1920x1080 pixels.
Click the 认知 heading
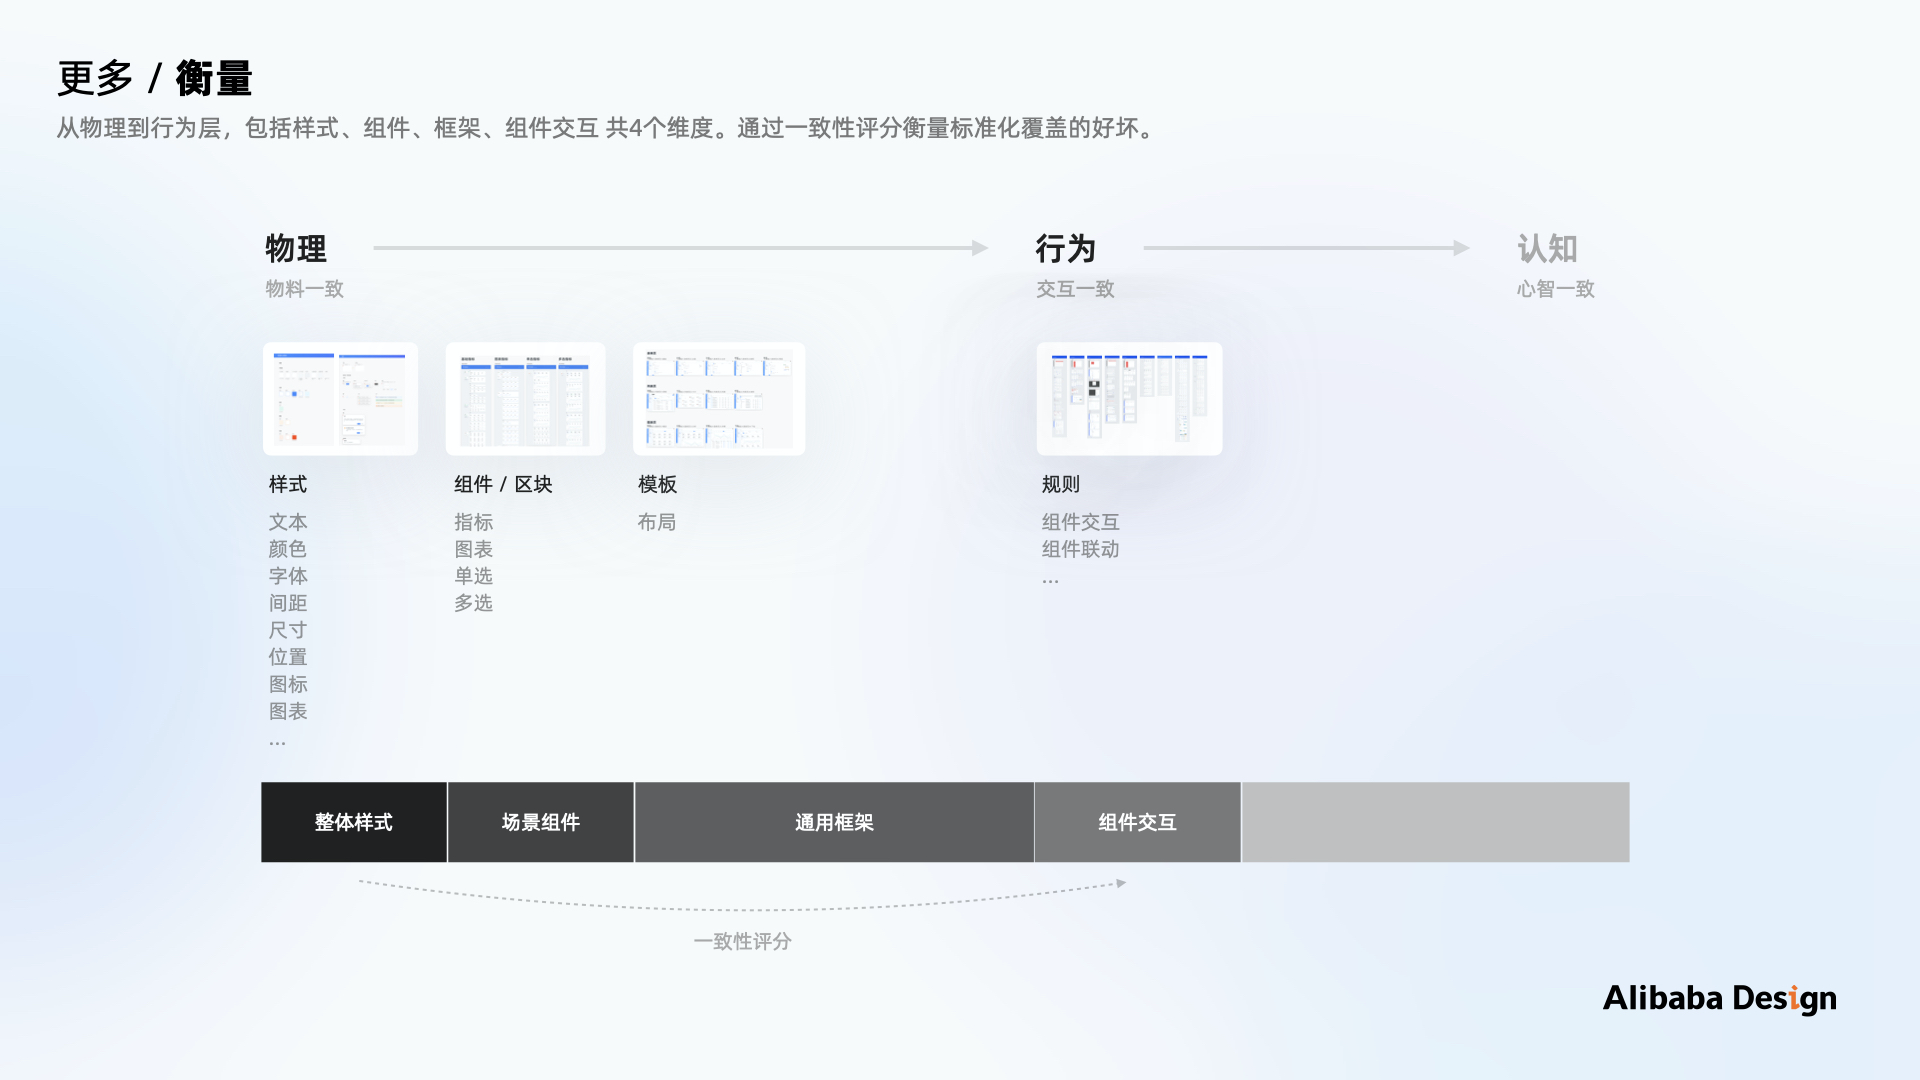(x=1547, y=248)
